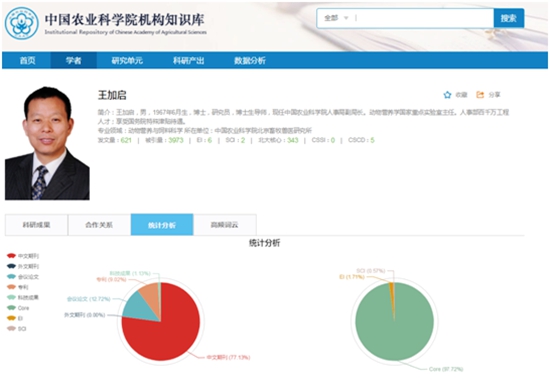Toggle the 外文期刊 dark blue legend item
Image resolution: width=550 pixels, height=389 pixels.
pos(23,266)
